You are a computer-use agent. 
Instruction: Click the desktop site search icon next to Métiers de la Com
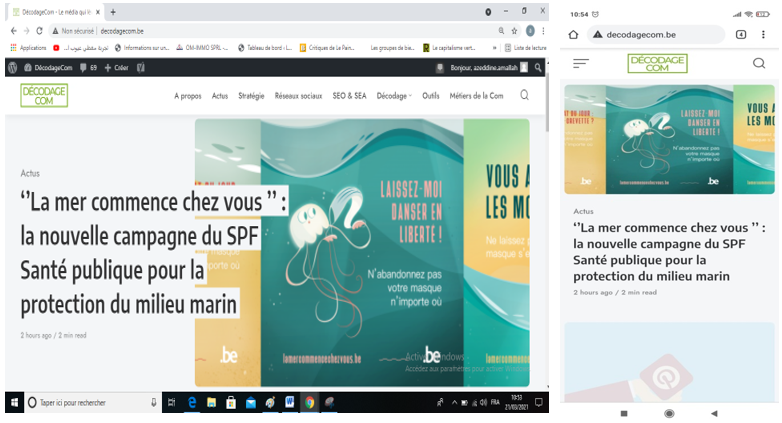[x=524, y=95]
